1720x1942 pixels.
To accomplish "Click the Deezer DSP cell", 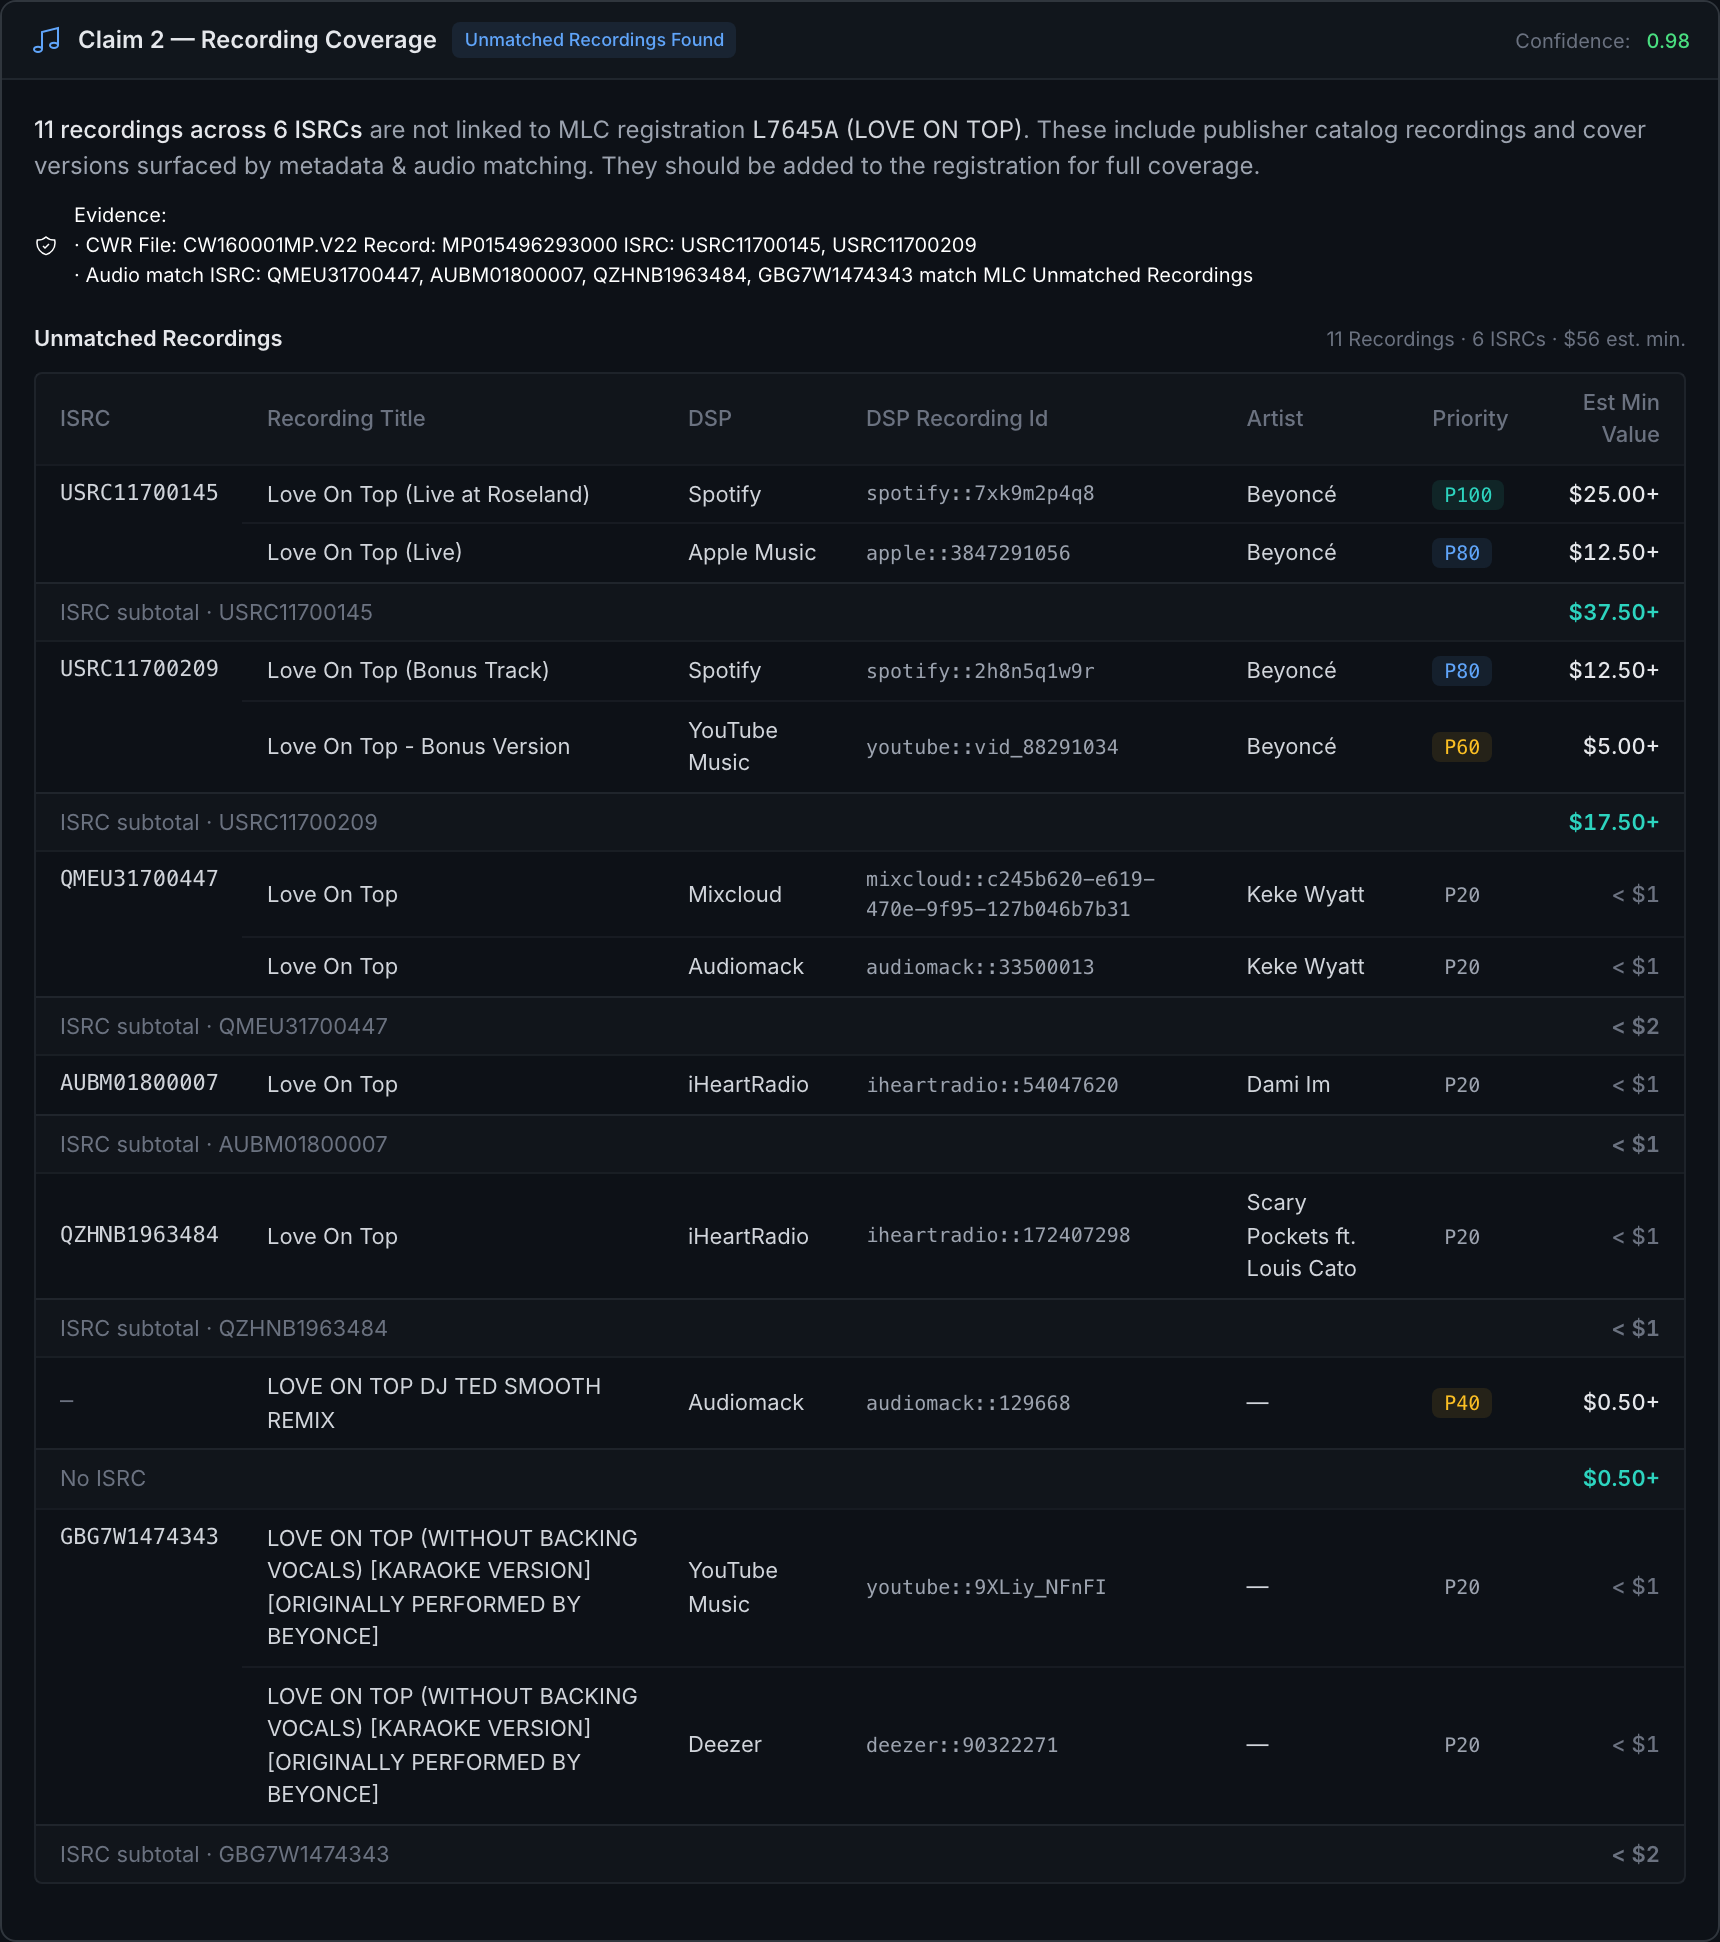I will coord(725,1744).
